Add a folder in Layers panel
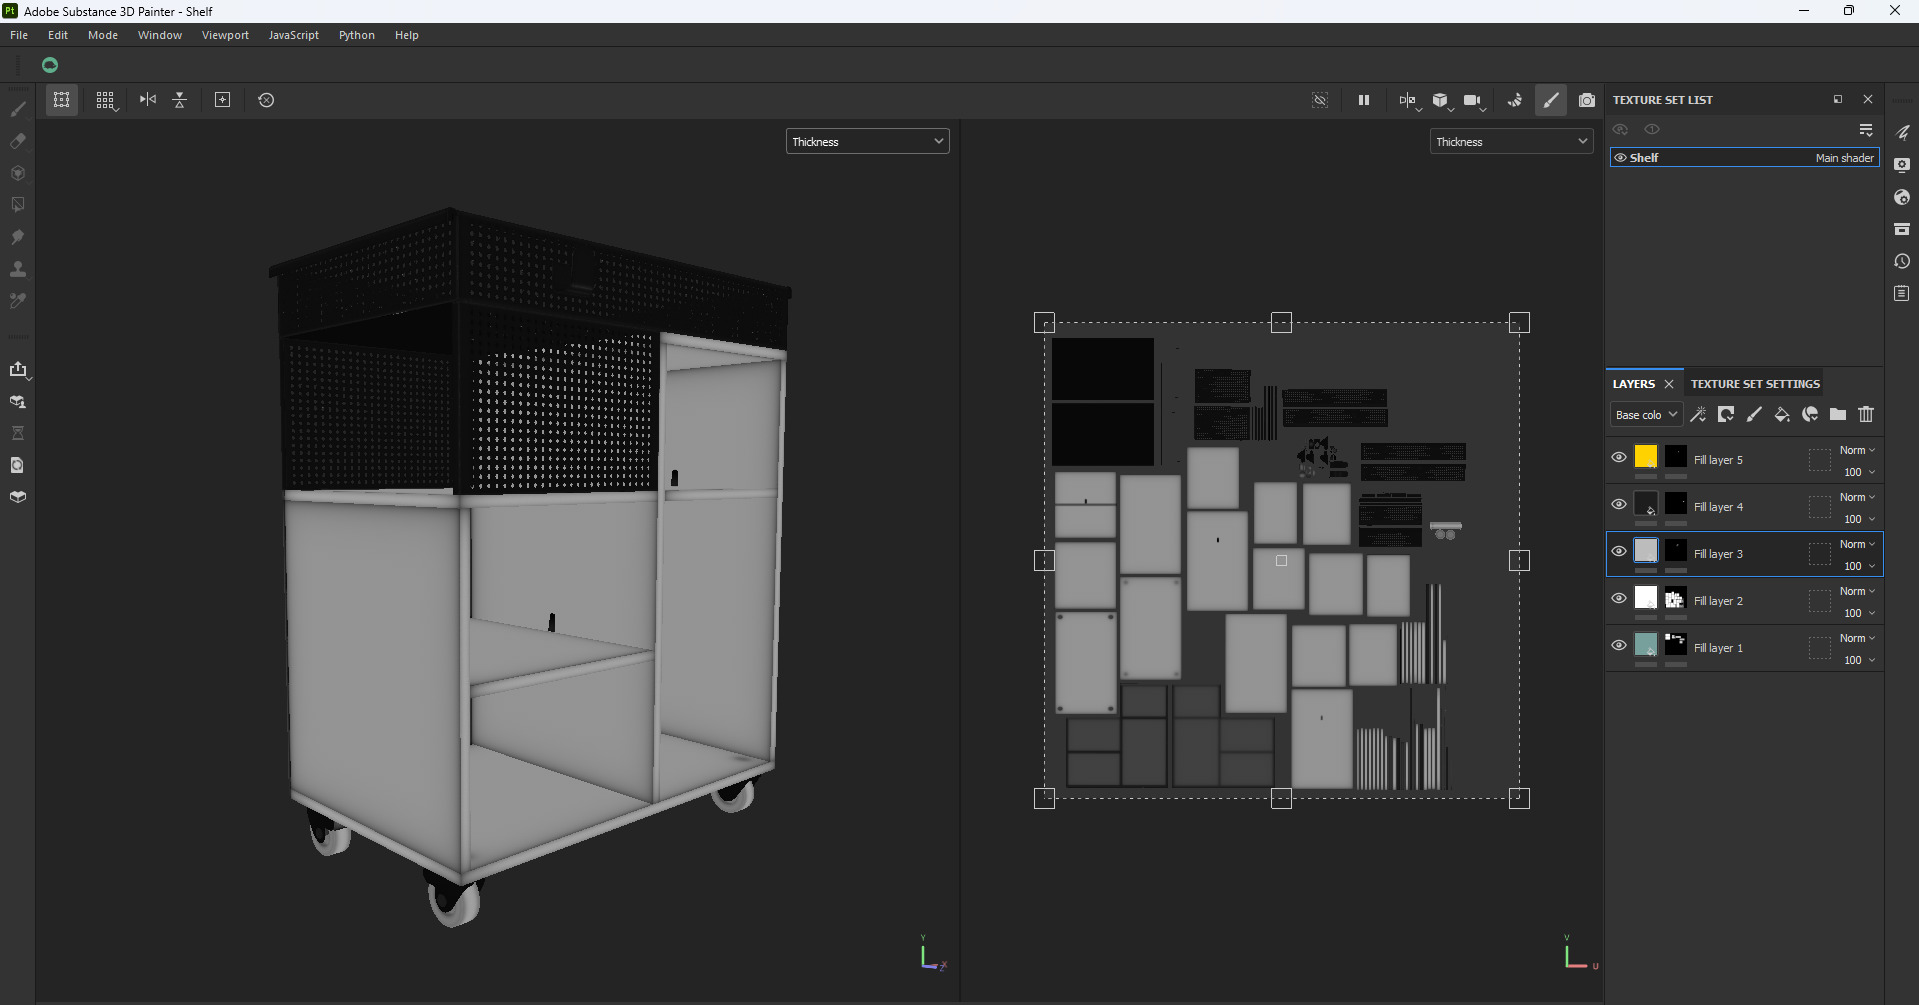The height and width of the screenshot is (1005, 1919). click(x=1838, y=414)
